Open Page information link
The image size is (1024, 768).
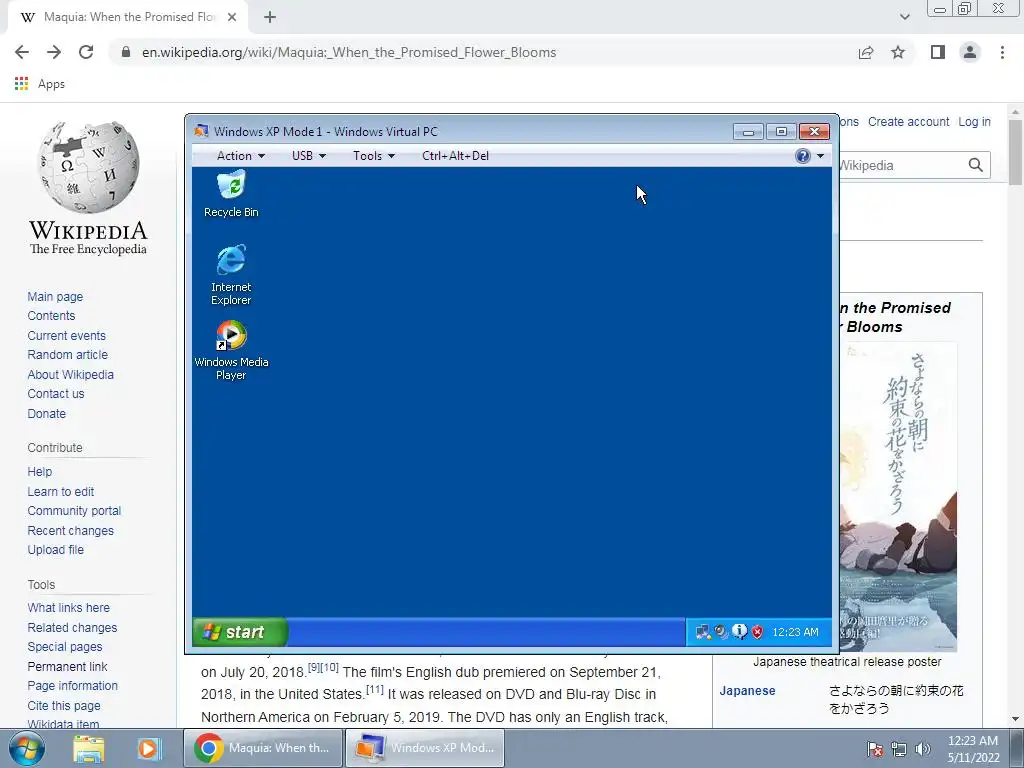72,686
